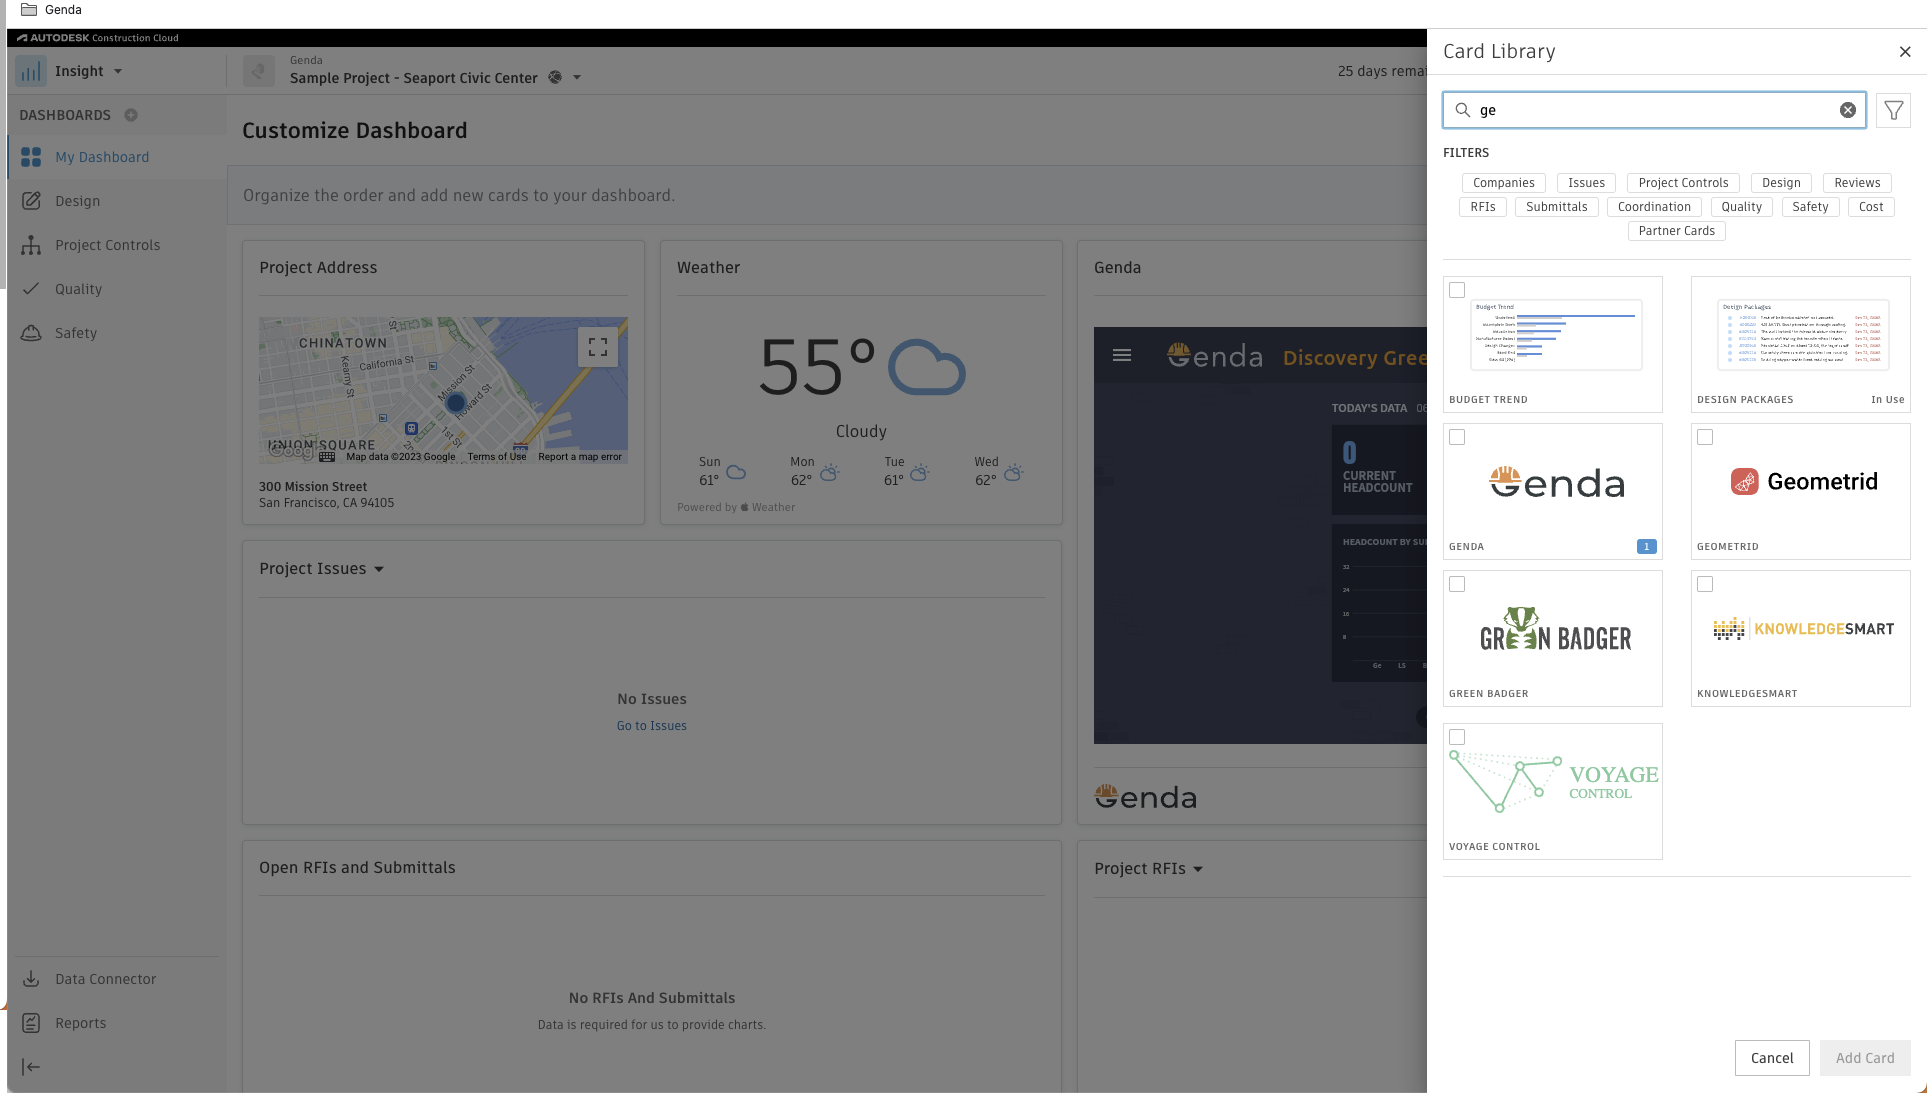
Task: Click the Project Controls hierarchy icon
Action: coord(31,245)
